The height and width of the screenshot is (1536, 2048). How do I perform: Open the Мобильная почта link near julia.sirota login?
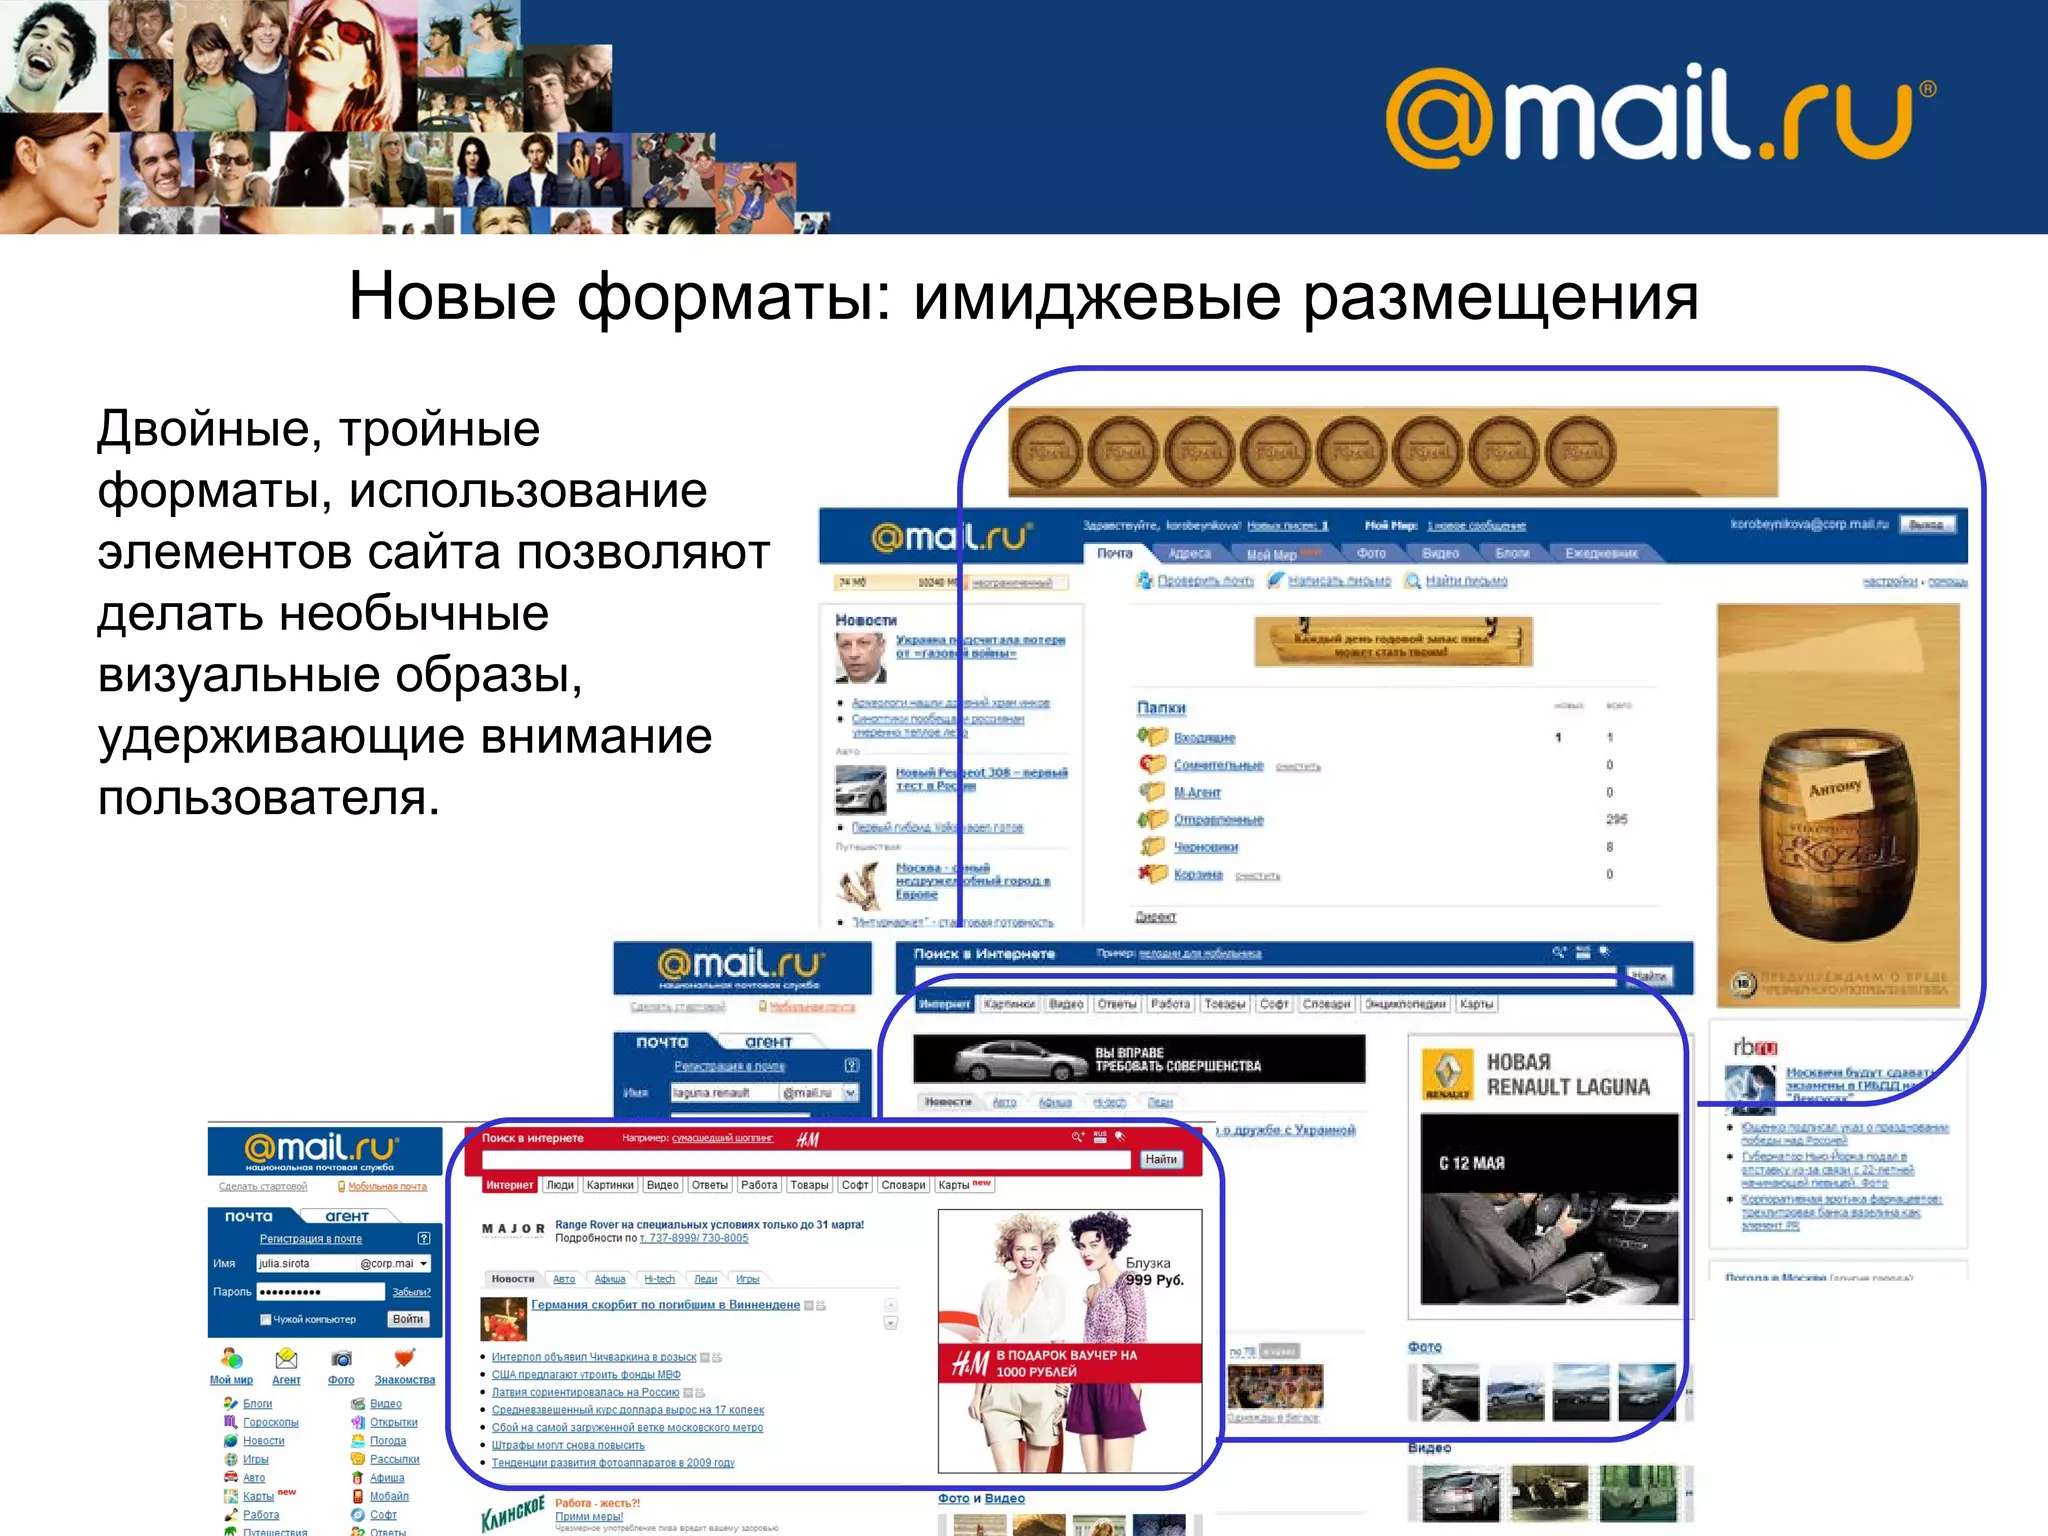pyautogui.click(x=388, y=1187)
